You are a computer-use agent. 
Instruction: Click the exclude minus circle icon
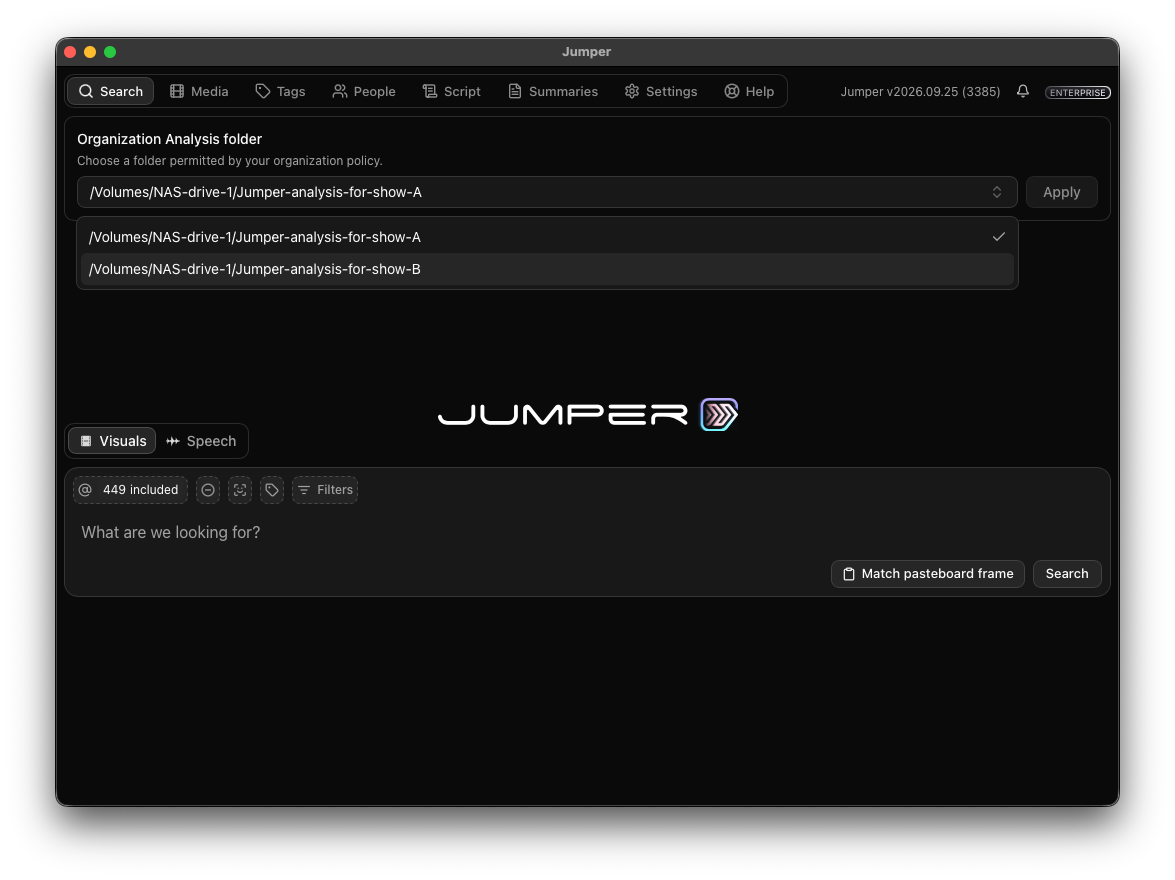coord(208,489)
